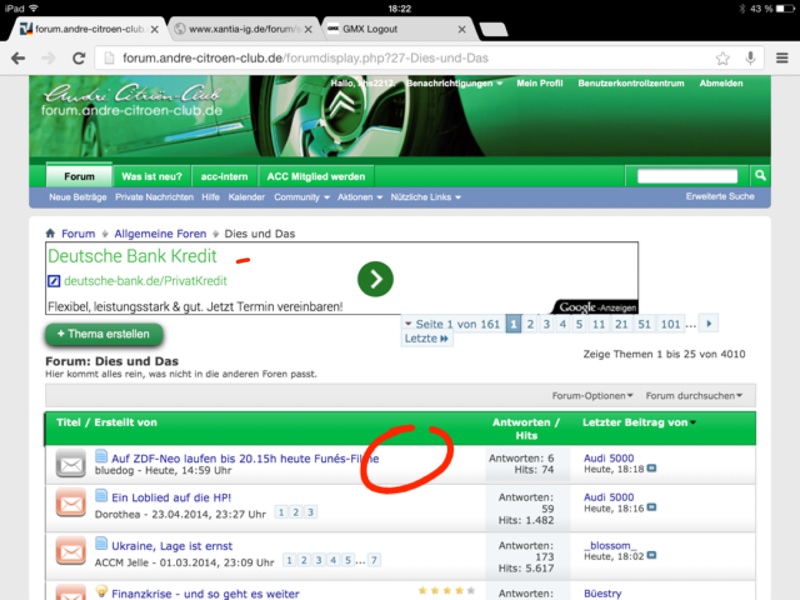Open Erweiterte Suche
The image size is (800, 600).
pos(720,196)
